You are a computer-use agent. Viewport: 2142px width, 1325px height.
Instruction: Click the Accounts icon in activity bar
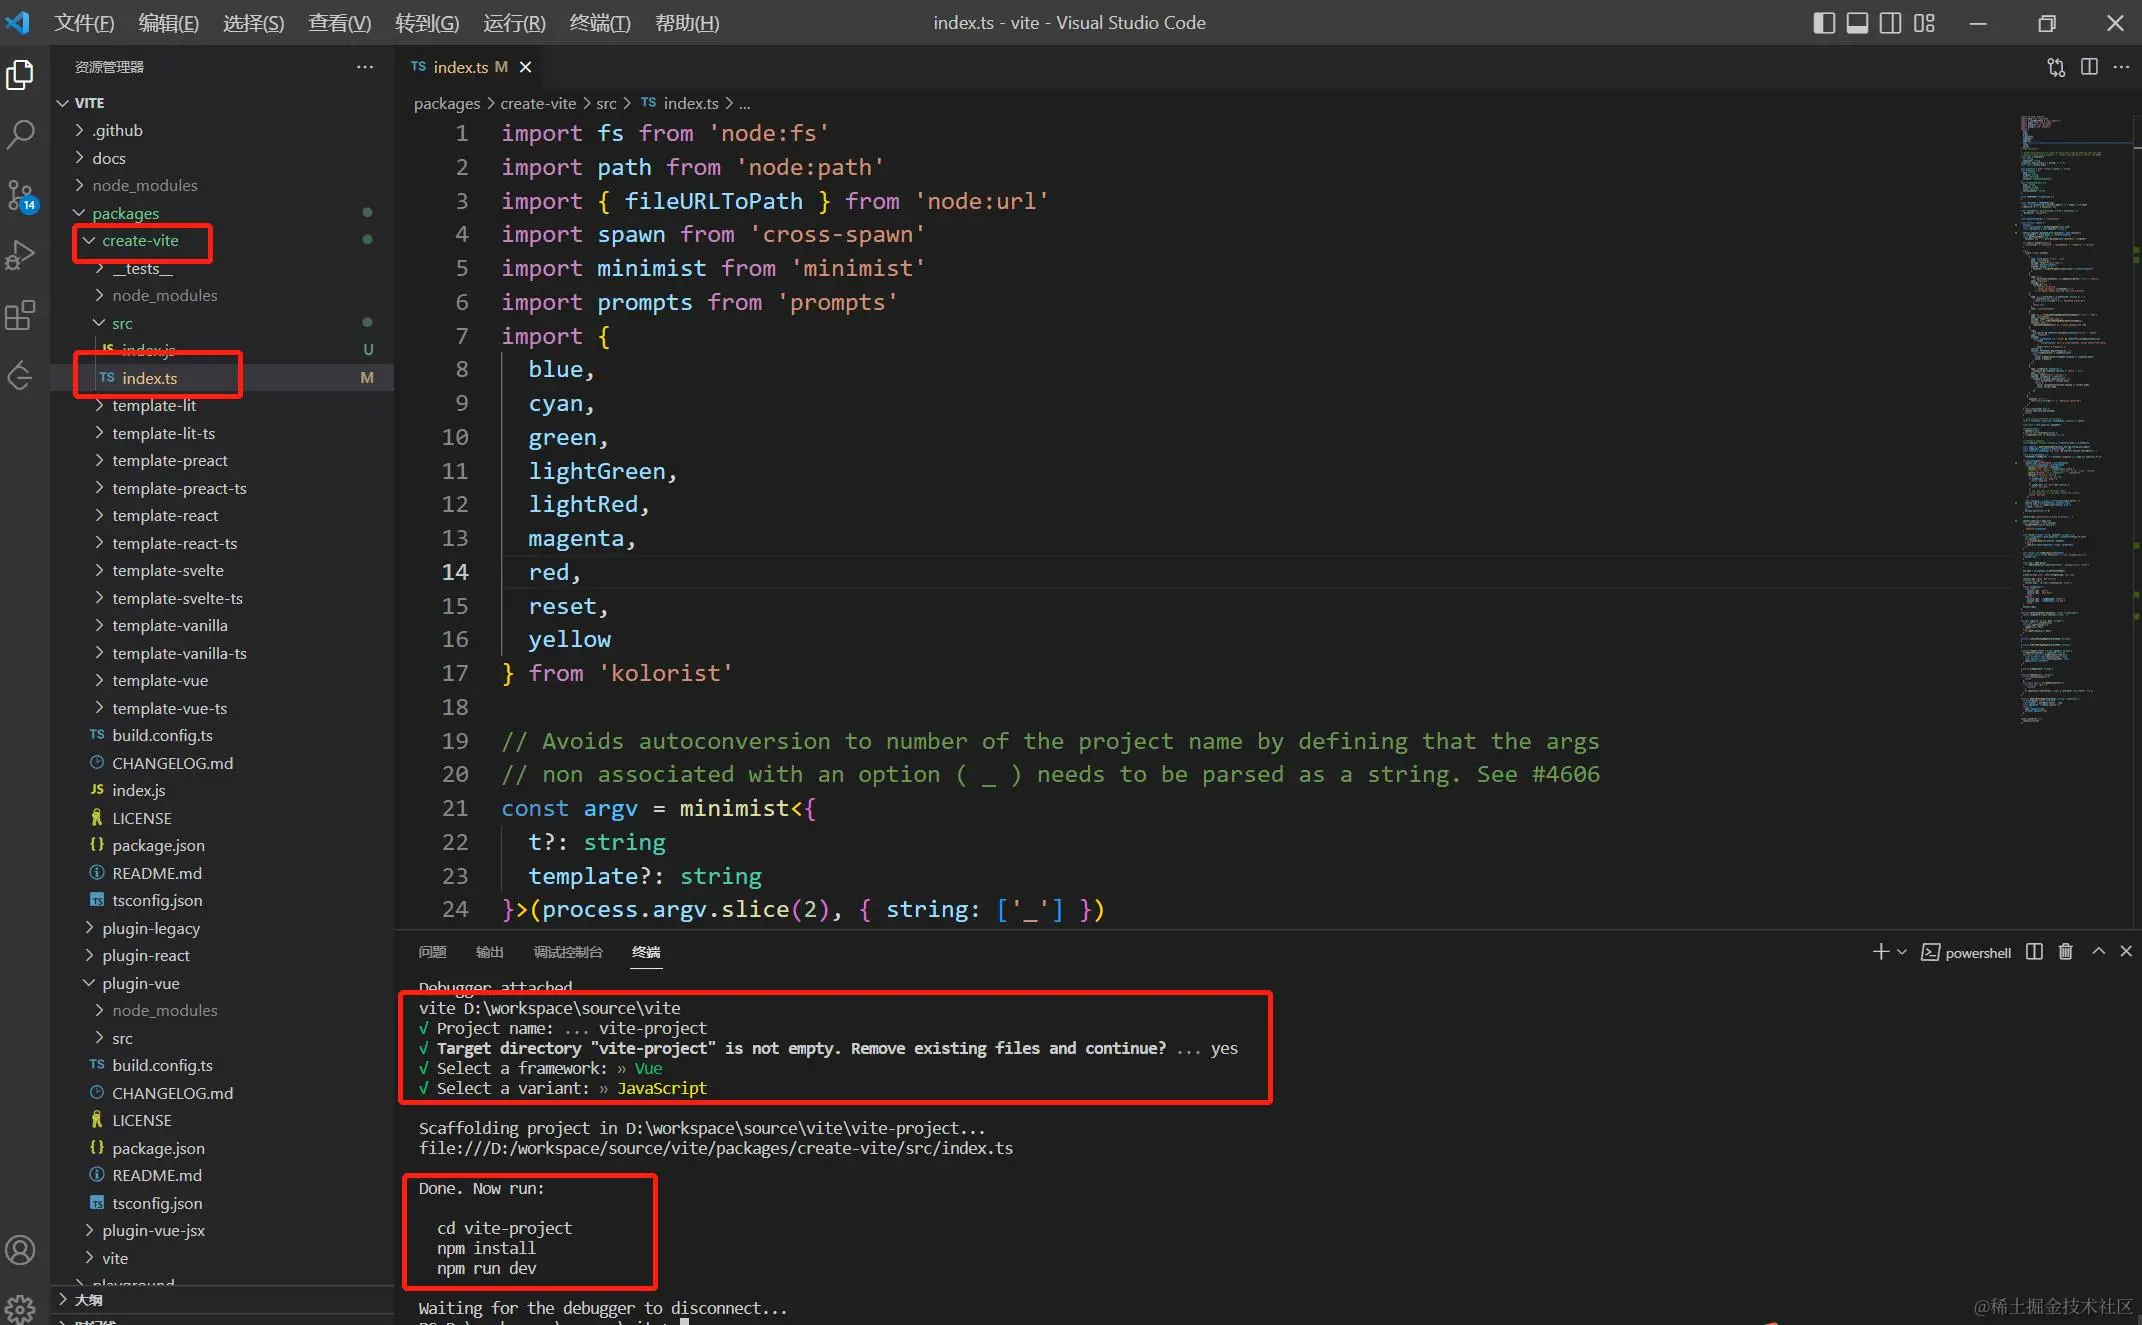[21, 1250]
